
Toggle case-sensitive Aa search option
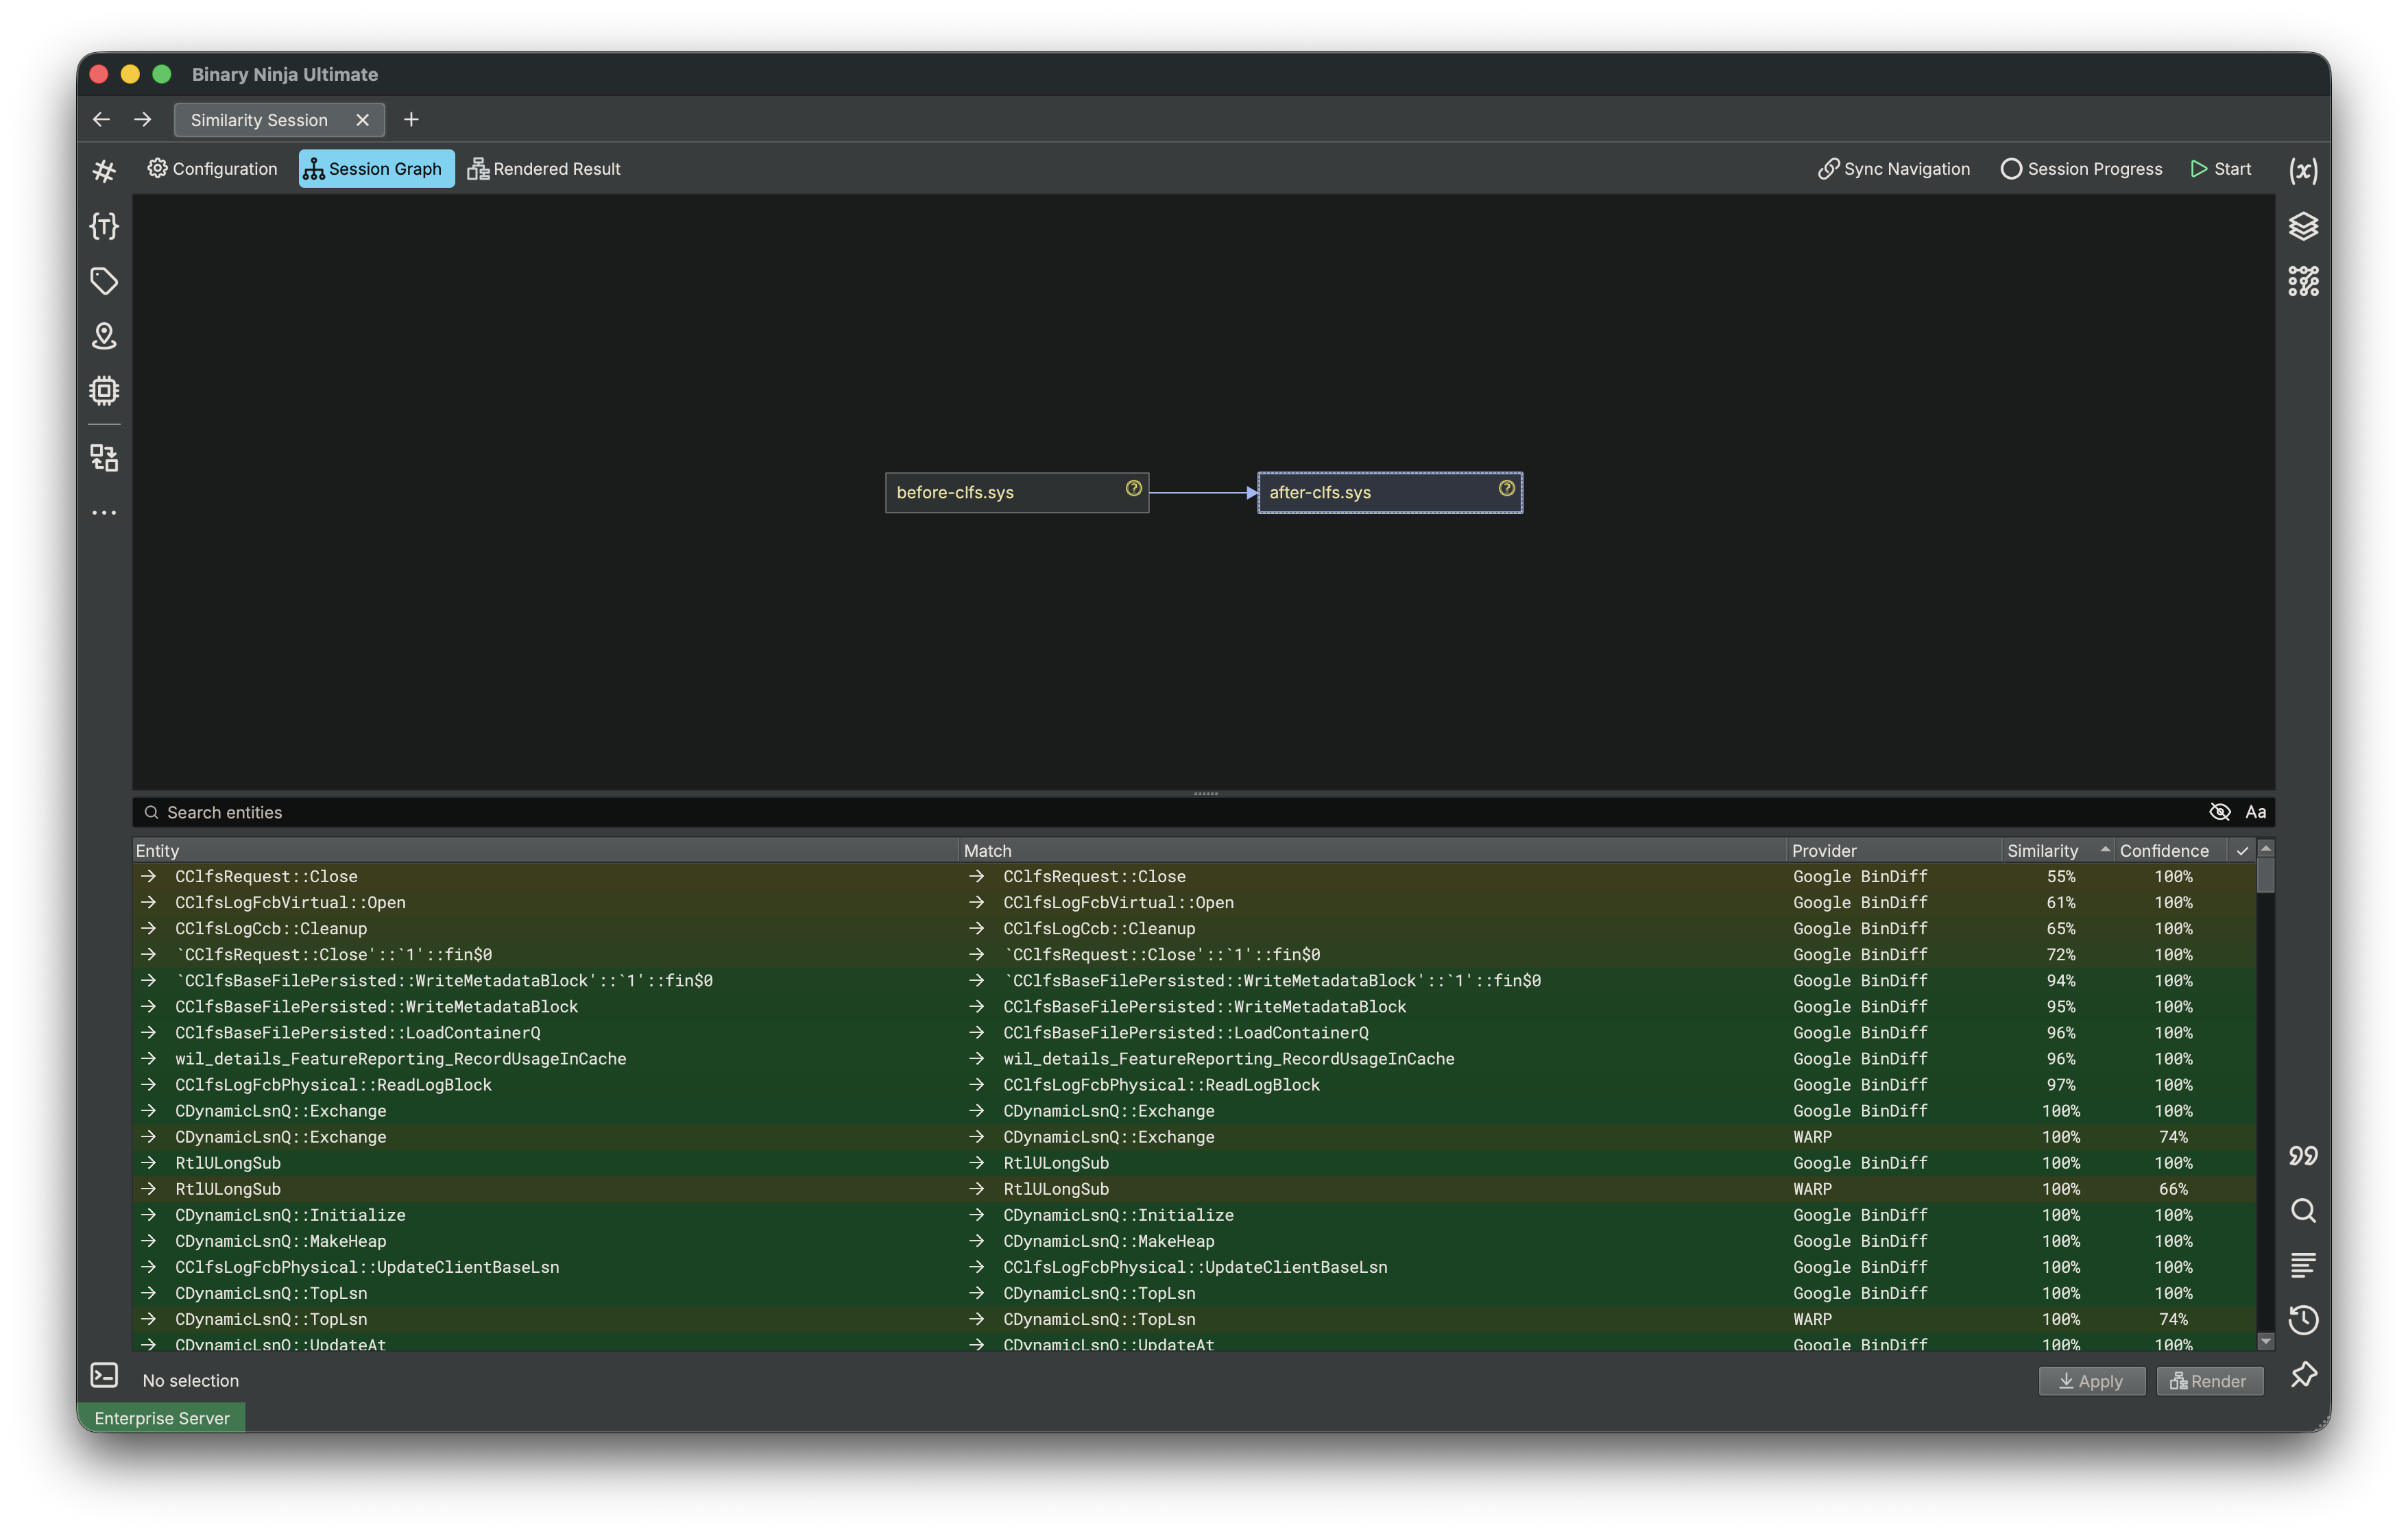point(2255,812)
